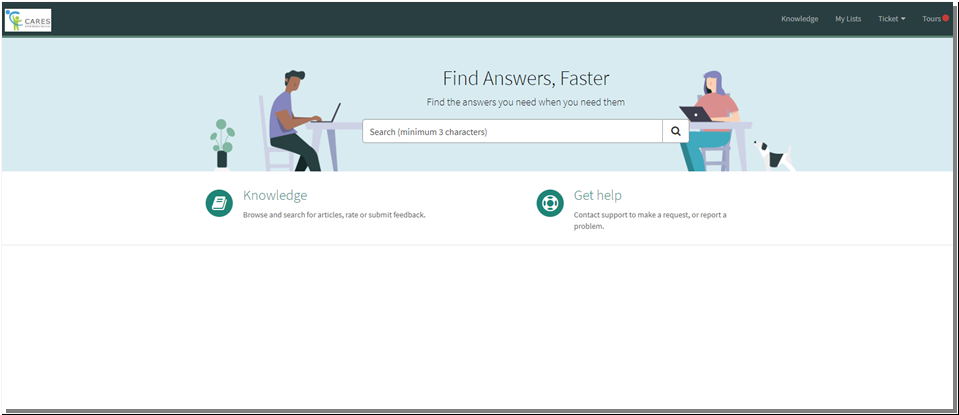Image resolution: width=959 pixels, height=415 pixels.
Task: Click the red notification dot on Tours
Action: (945, 18)
